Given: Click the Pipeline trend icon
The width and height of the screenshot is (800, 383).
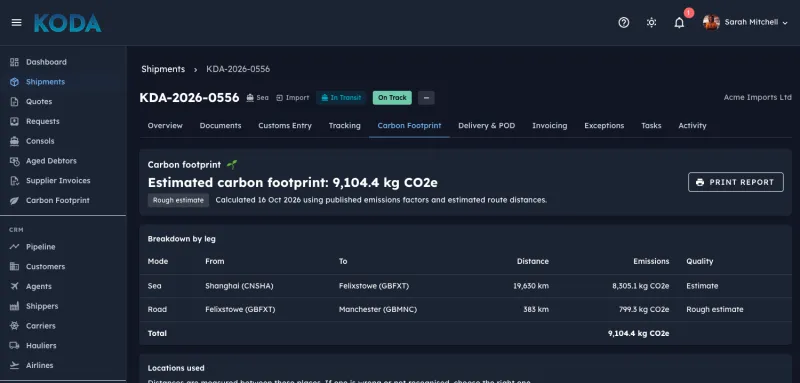Looking at the screenshot, I should pos(14,247).
